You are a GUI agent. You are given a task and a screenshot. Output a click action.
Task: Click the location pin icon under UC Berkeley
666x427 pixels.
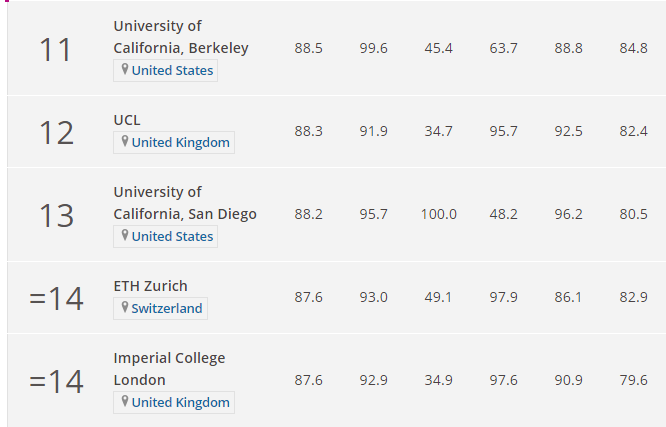click(x=125, y=70)
